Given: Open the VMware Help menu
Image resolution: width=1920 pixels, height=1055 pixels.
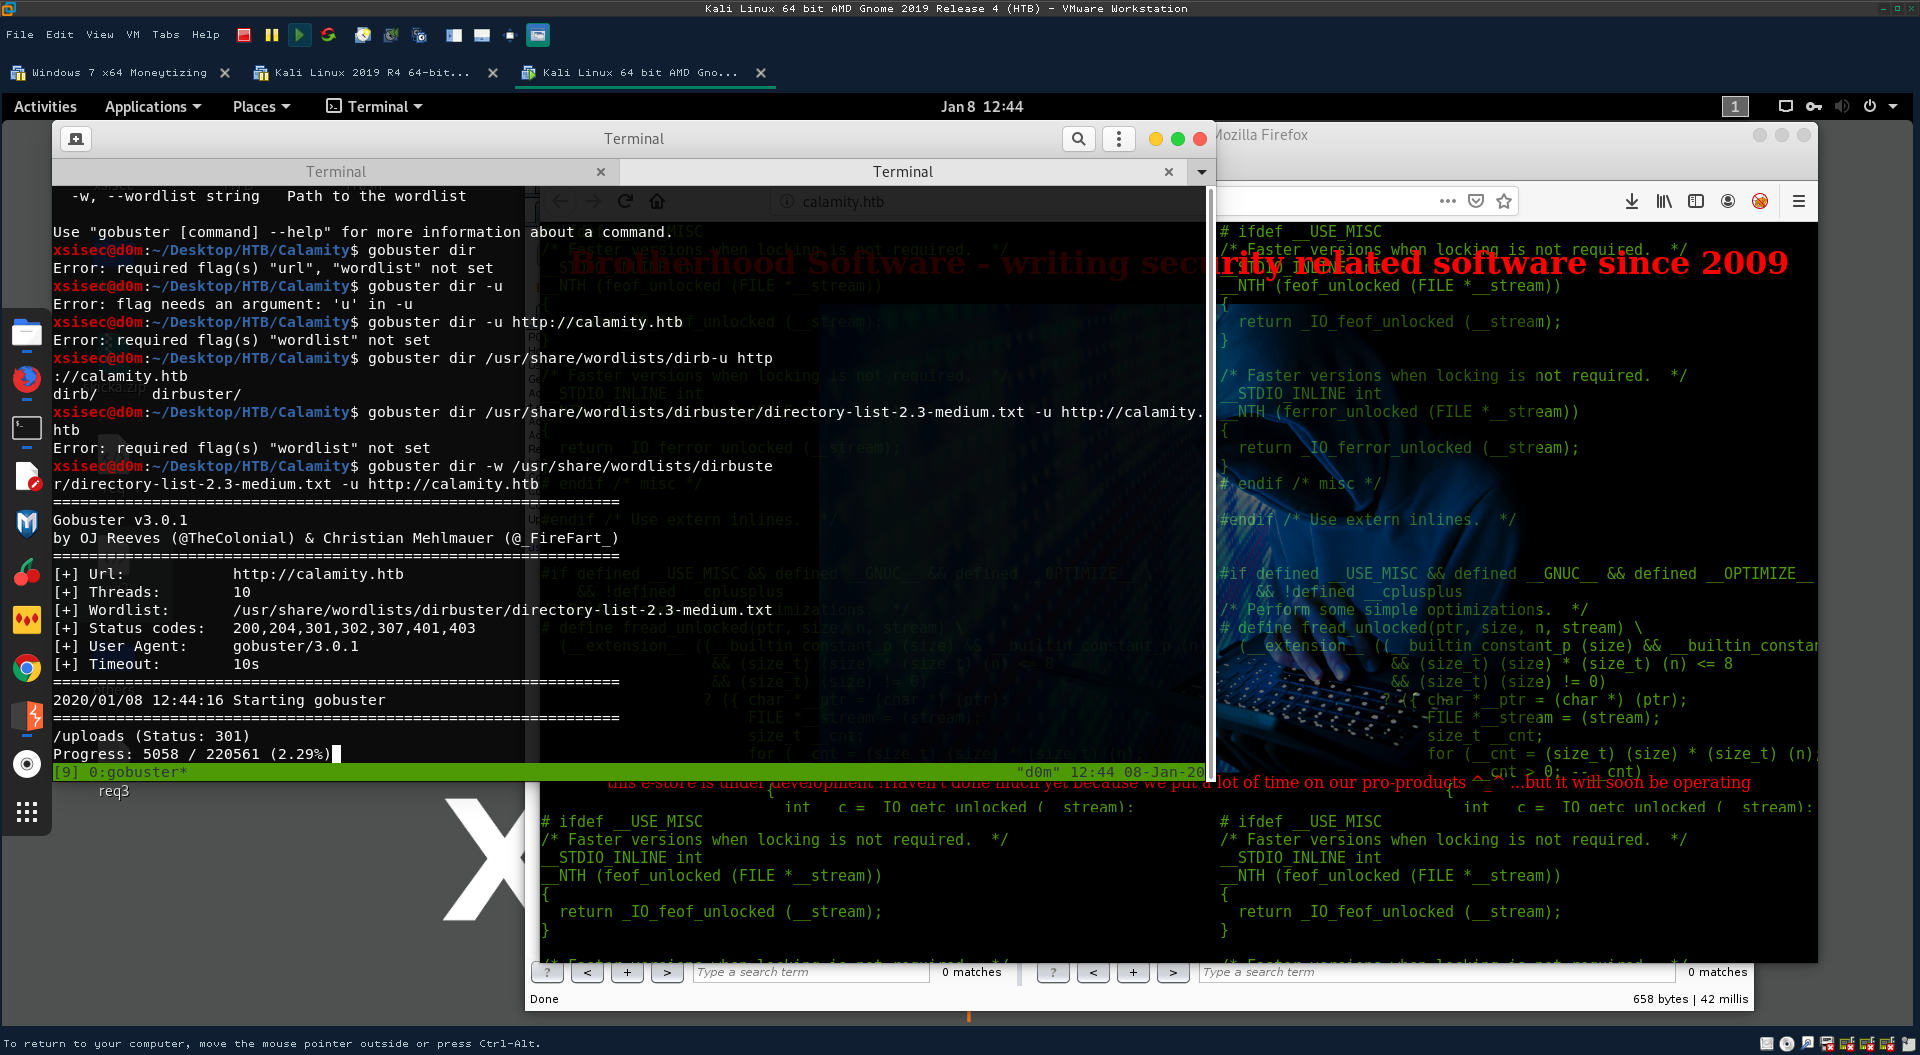Looking at the screenshot, I should pos(206,35).
